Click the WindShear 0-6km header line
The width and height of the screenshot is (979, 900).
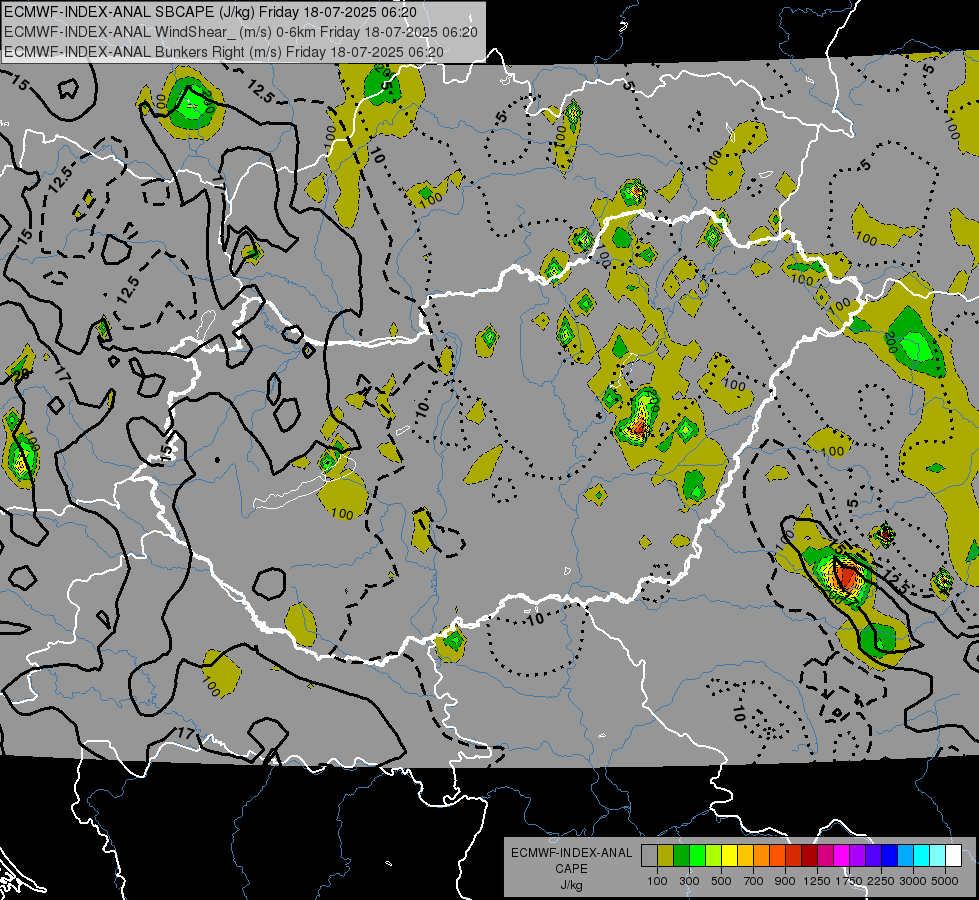coord(241,32)
